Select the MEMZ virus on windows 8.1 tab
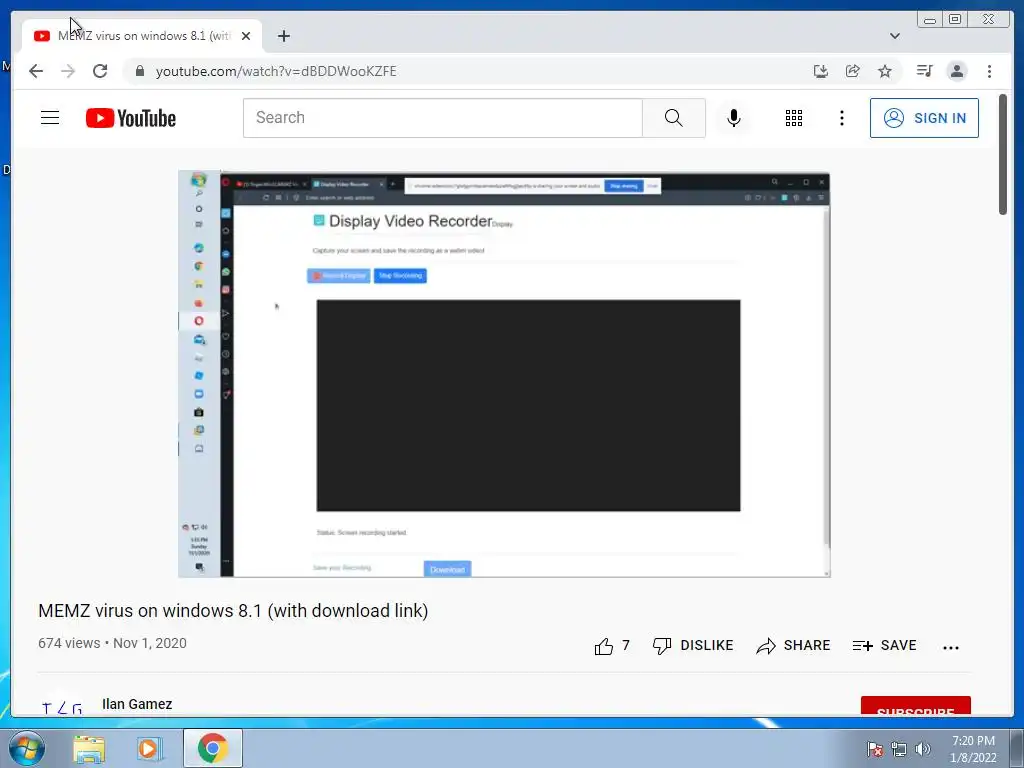The image size is (1024, 768). pos(142,36)
